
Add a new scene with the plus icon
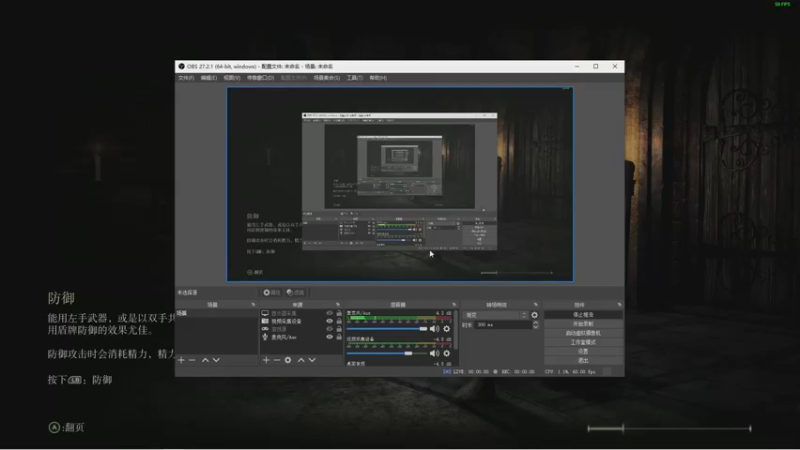181,360
